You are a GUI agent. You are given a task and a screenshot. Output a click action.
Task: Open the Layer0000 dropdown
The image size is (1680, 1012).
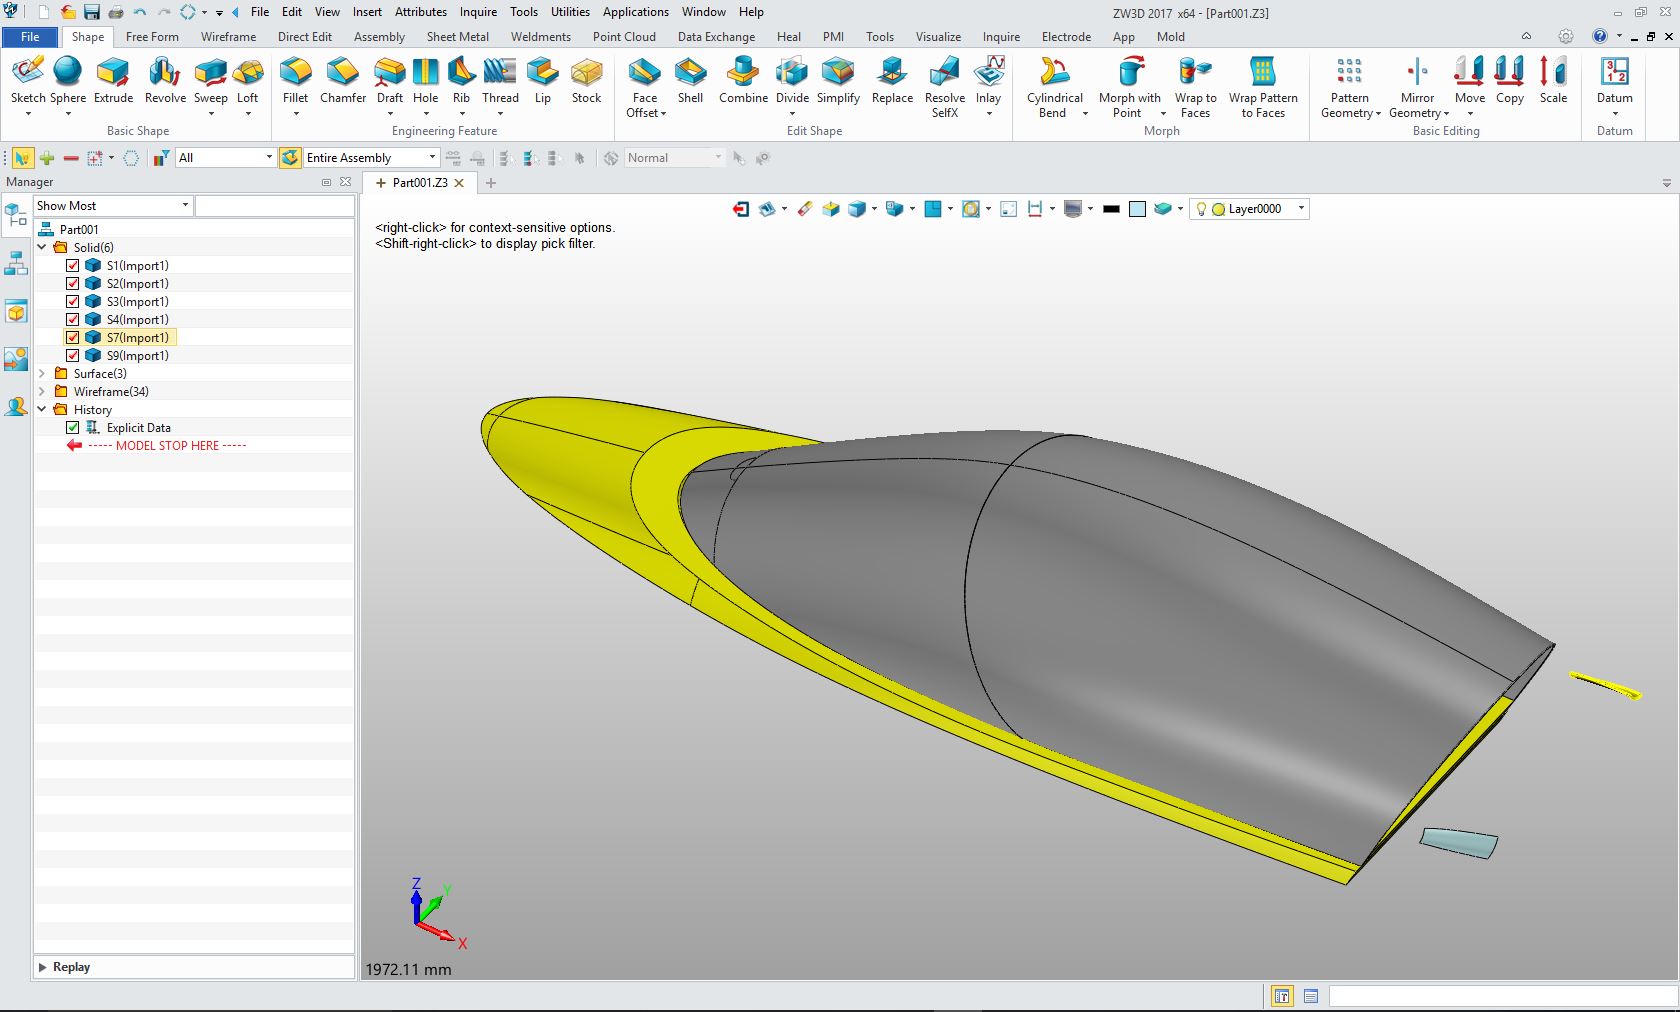pos(1301,209)
